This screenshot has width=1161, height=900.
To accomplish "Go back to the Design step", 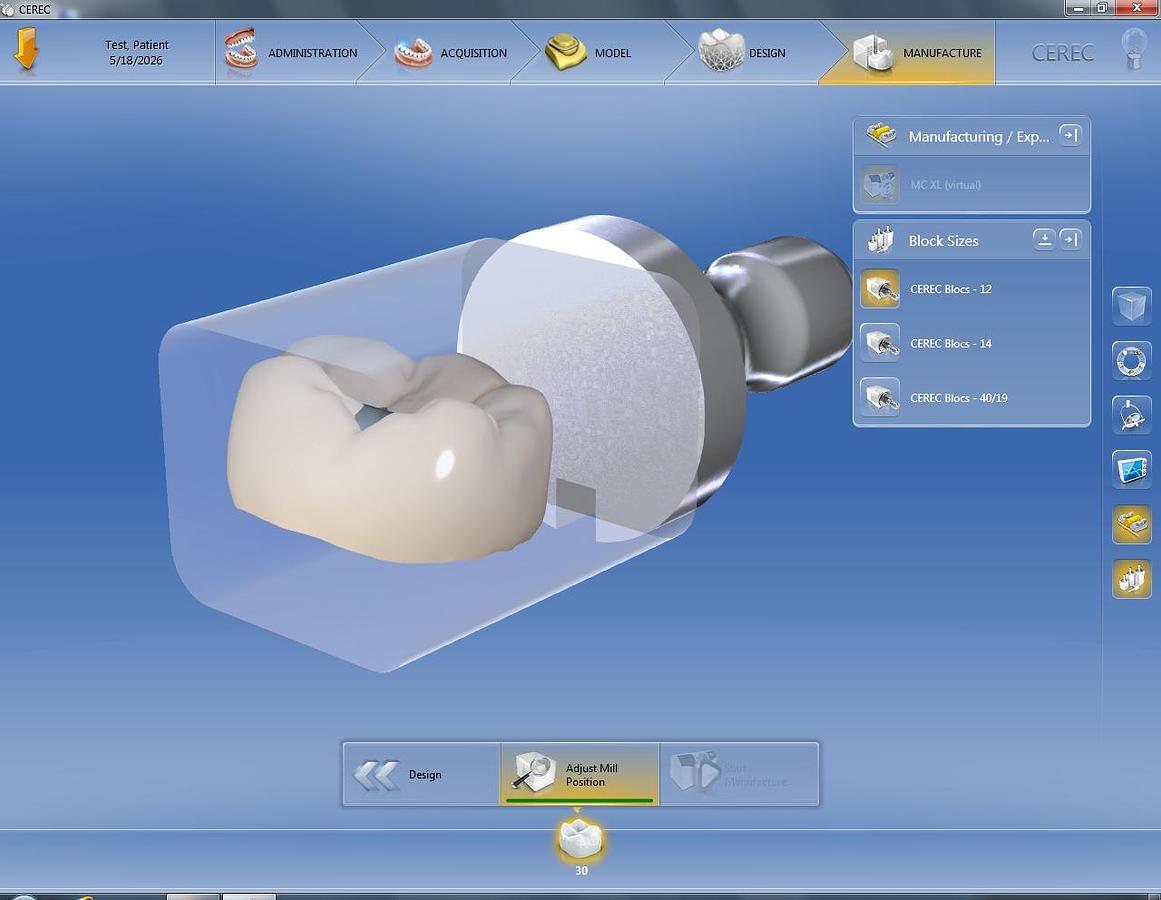I will pos(422,774).
